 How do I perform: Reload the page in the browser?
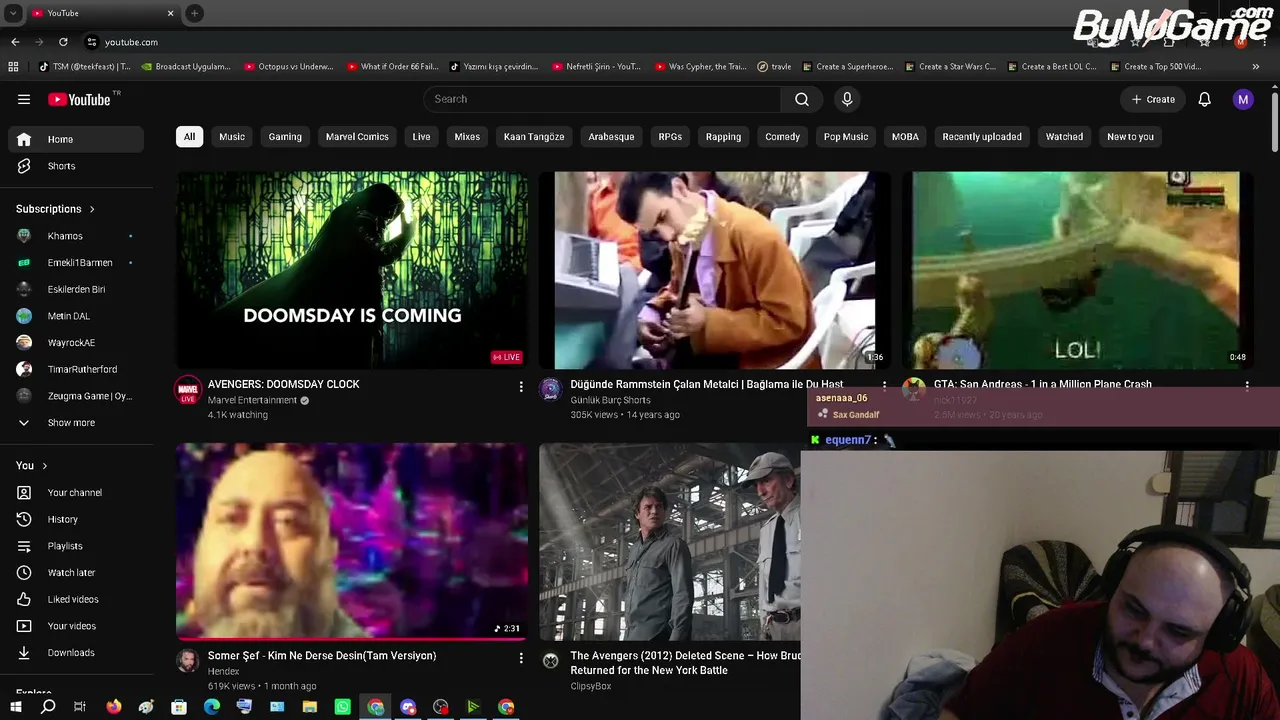(63, 42)
